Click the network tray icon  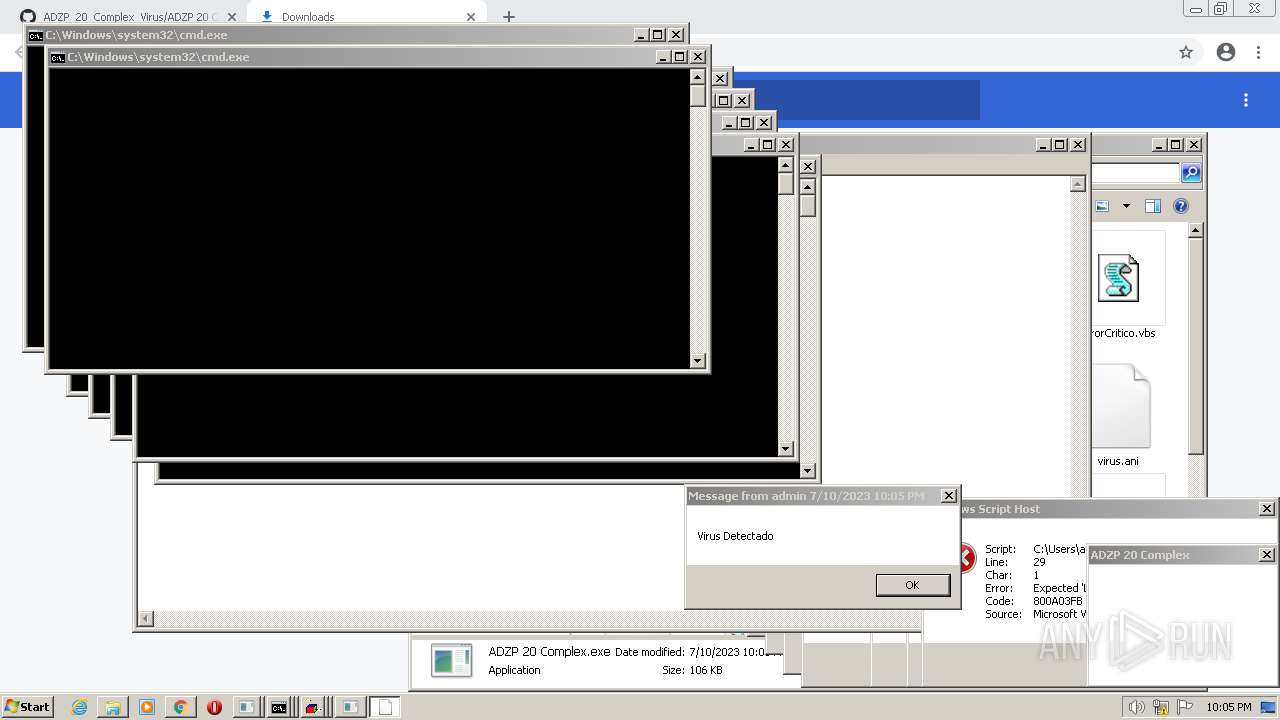(x=1161, y=707)
